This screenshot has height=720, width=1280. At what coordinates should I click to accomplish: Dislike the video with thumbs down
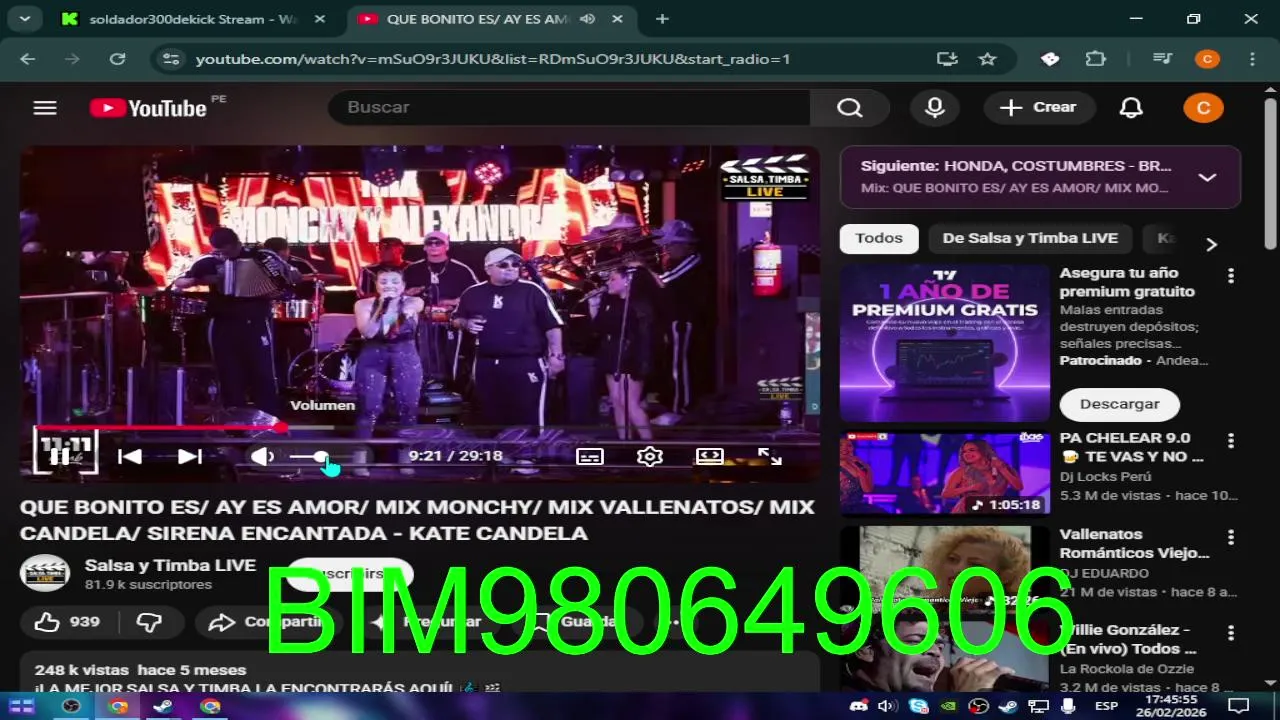(149, 622)
